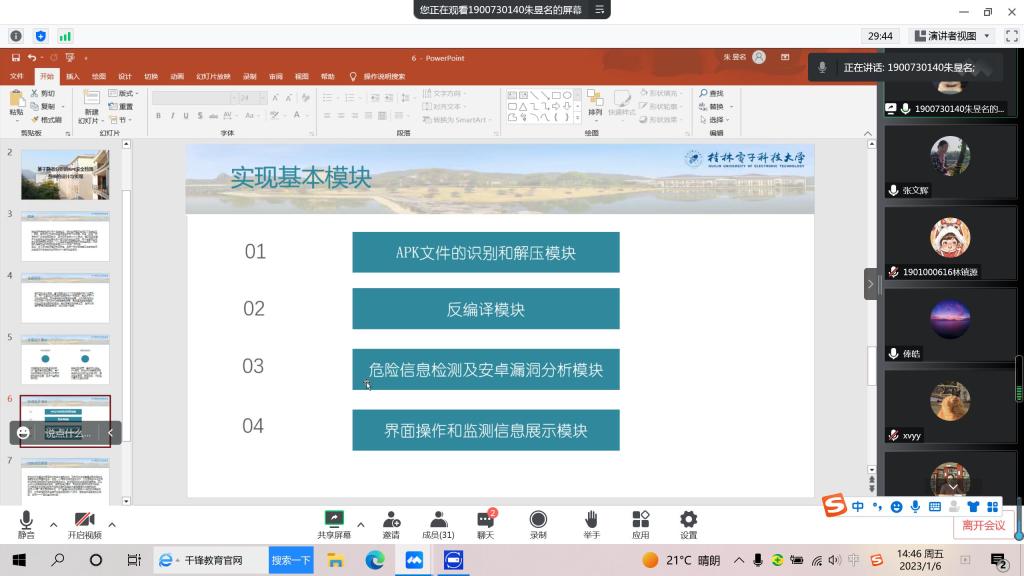Collapse the participant video side panel
1024x576 pixels.
[871, 284]
